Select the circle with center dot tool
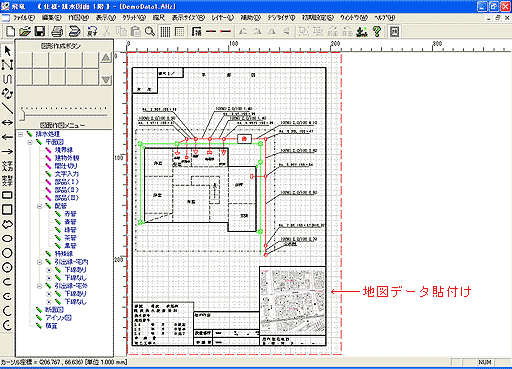 point(7,267)
